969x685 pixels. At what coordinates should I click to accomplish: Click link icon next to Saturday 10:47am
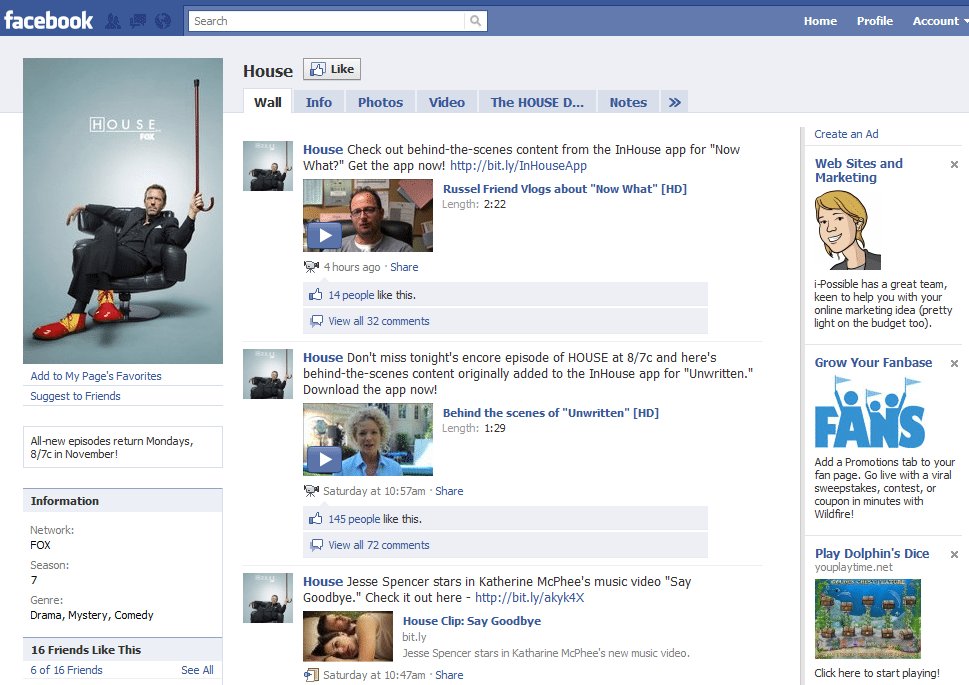click(x=311, y=675)
